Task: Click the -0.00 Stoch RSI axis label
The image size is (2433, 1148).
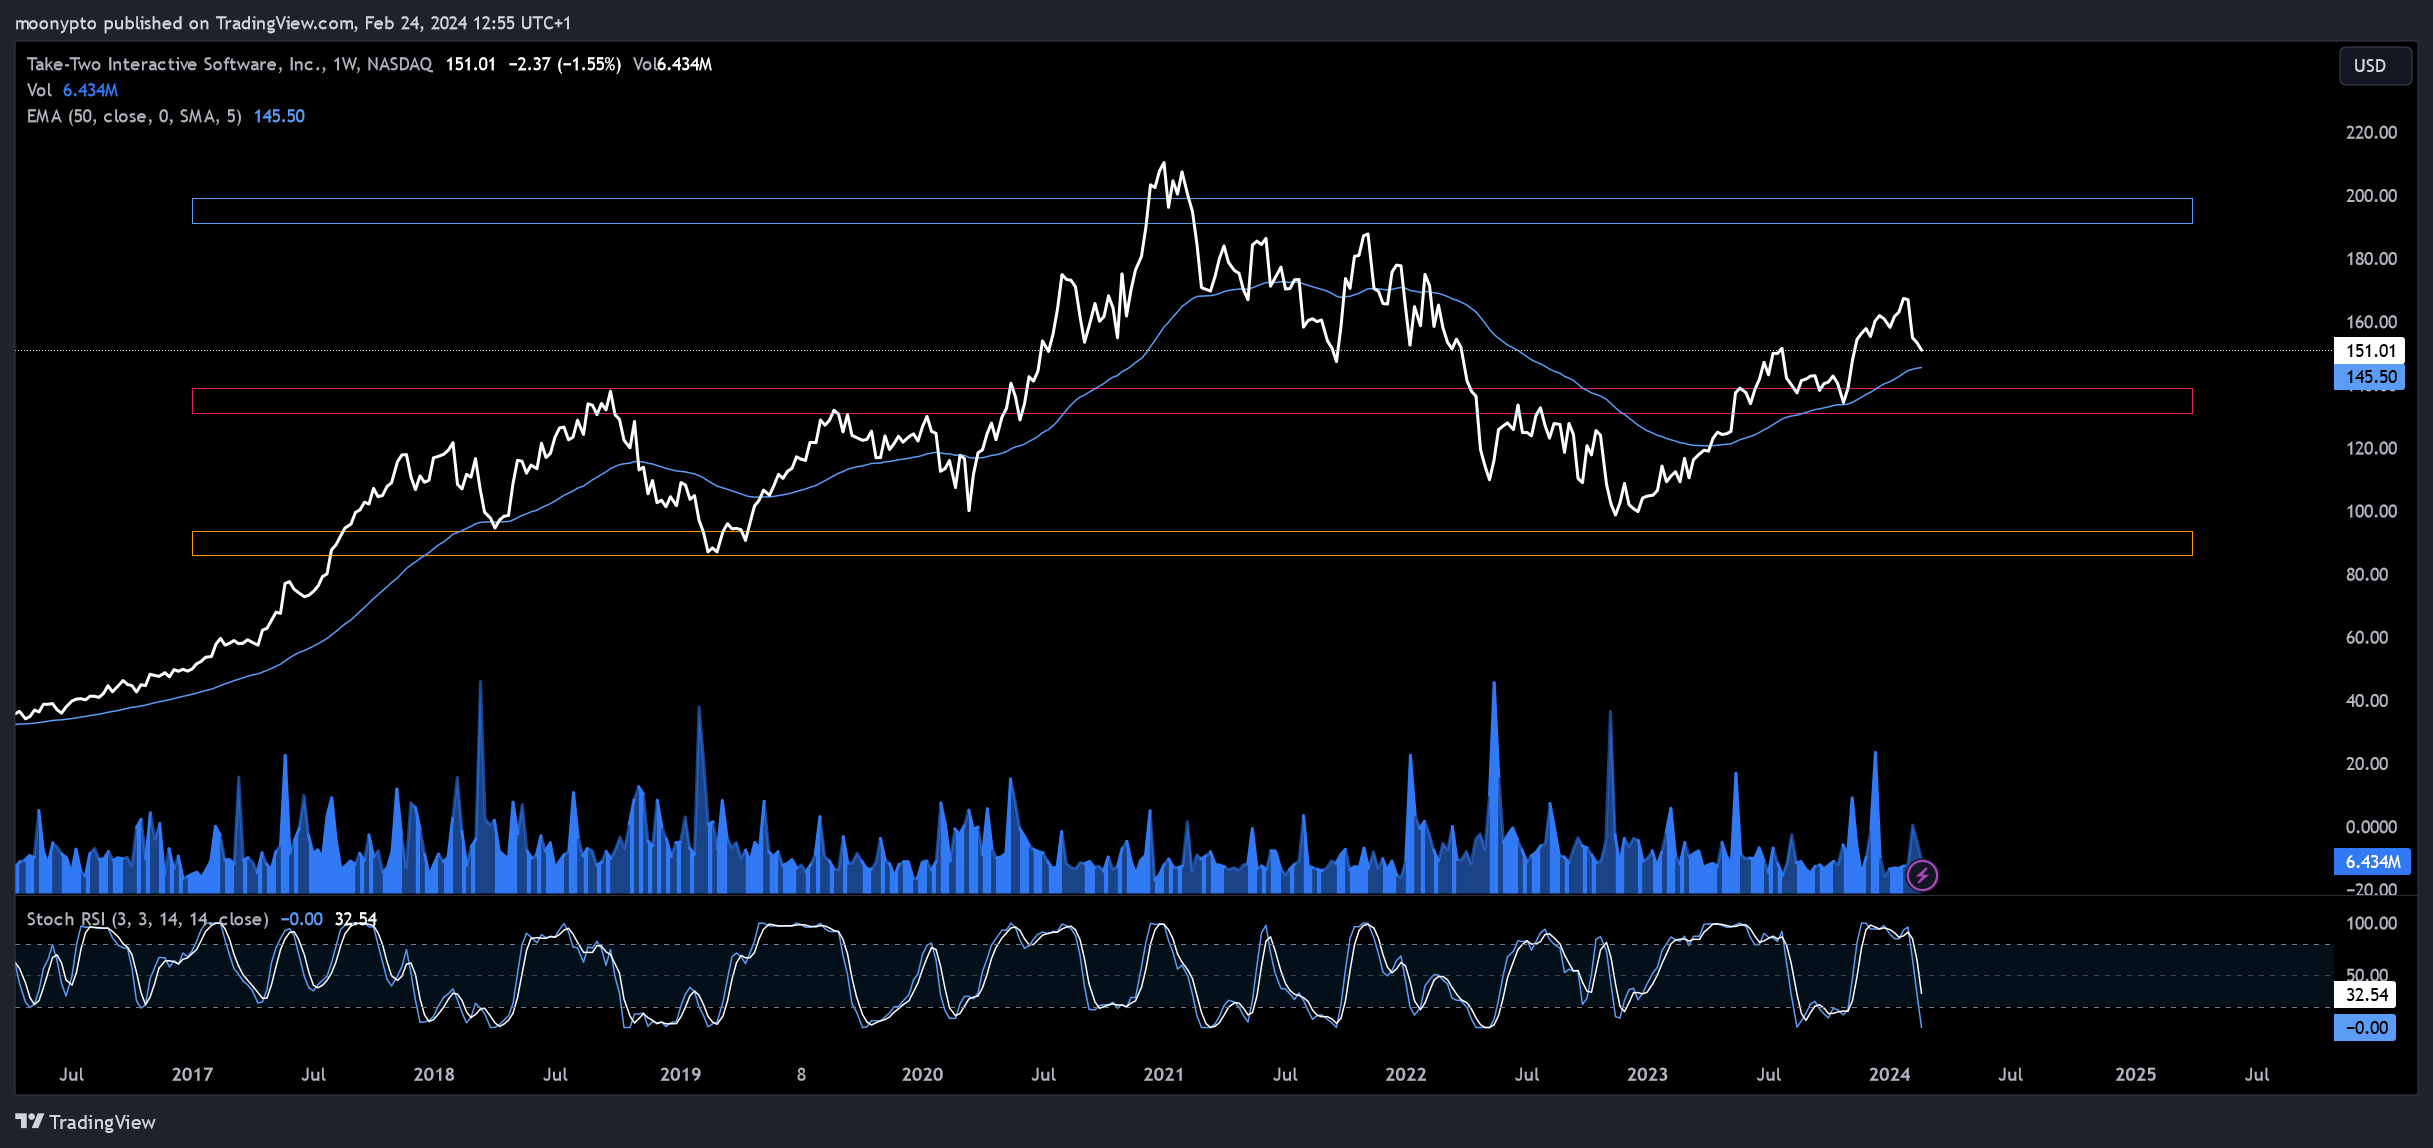Action: 2365,1028
